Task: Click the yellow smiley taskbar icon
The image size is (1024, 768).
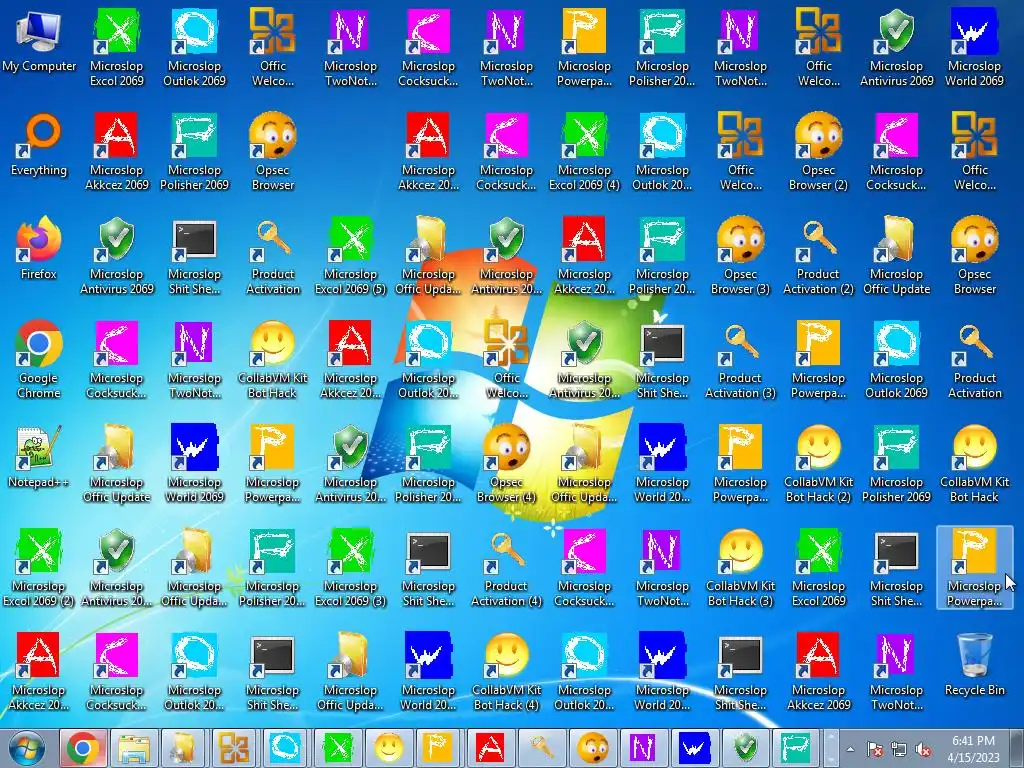Action: (389, 748)
